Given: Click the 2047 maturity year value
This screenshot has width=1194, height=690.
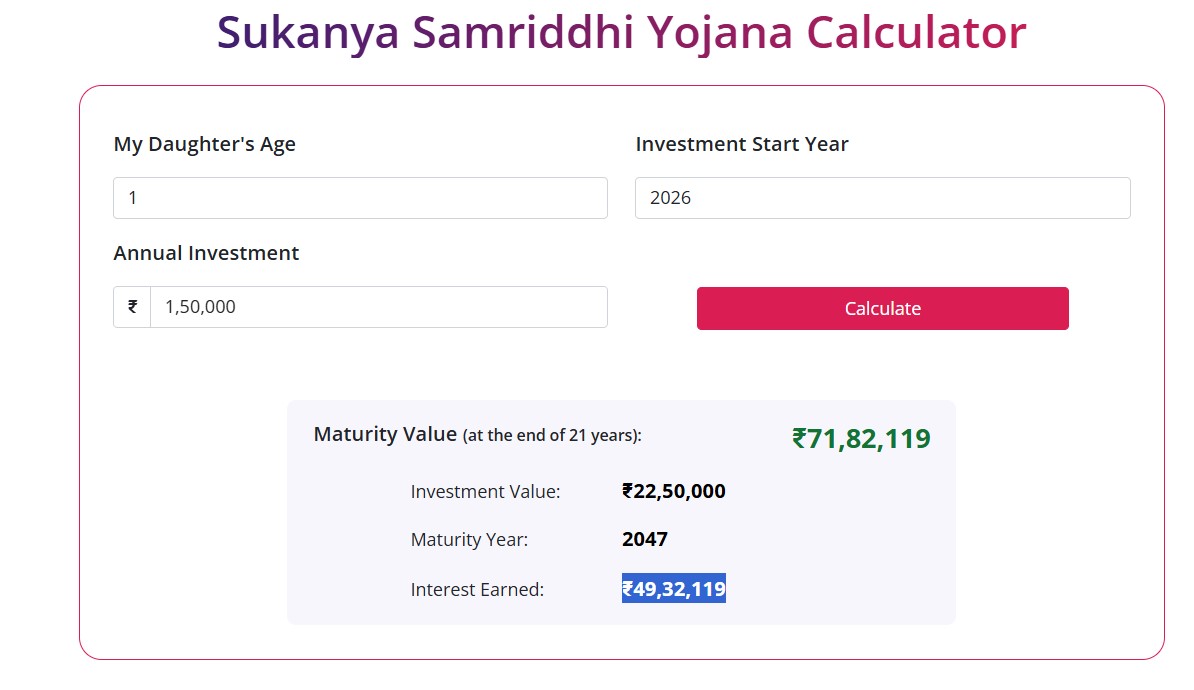Looking at the screenshot, I should click(645, 540).
